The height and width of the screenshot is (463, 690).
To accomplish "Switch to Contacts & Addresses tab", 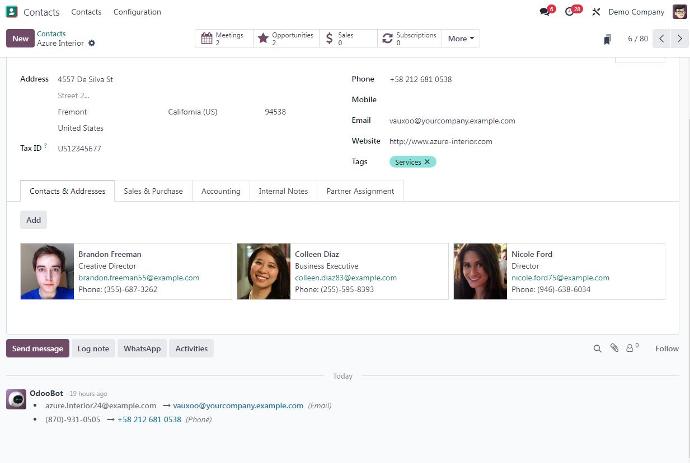I will pyautogui.click(x=67, y=191).
